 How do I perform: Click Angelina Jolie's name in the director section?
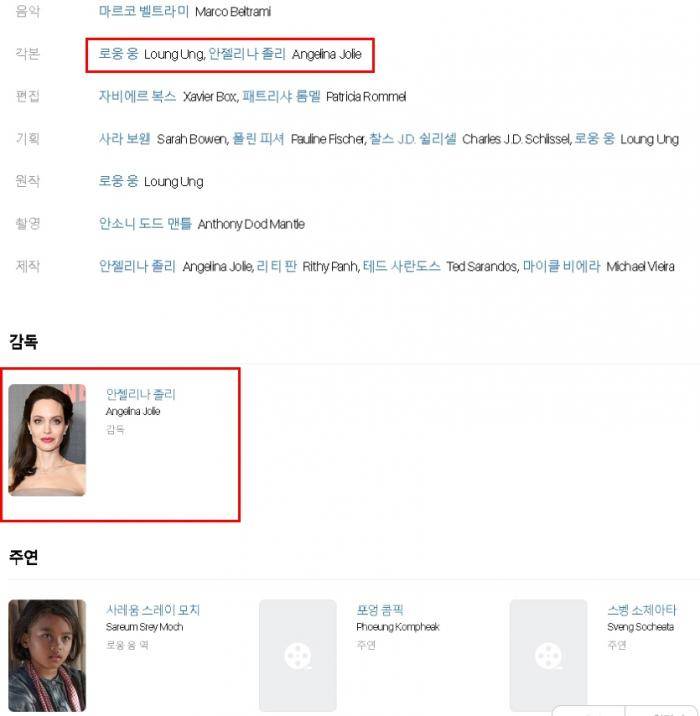coord(141,394)
